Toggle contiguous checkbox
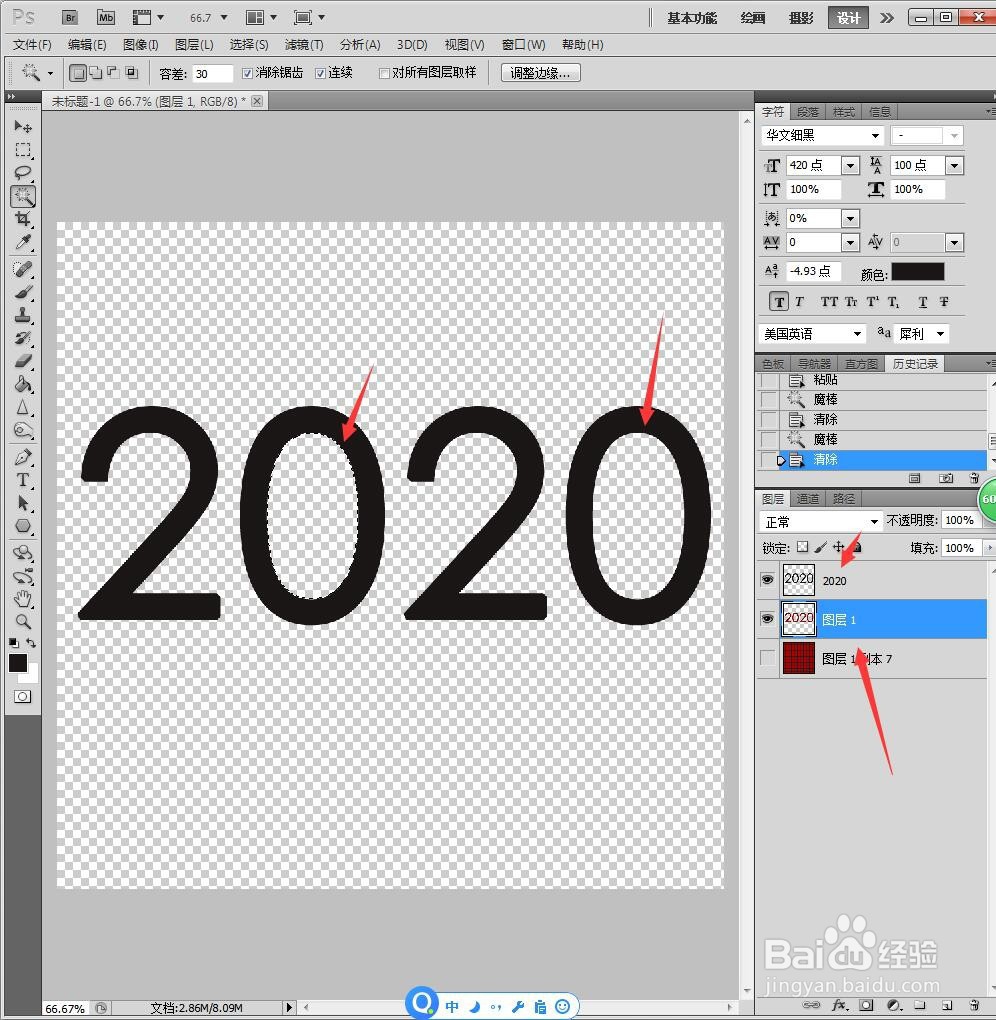 pyautogui.click(x=320, y=73)
